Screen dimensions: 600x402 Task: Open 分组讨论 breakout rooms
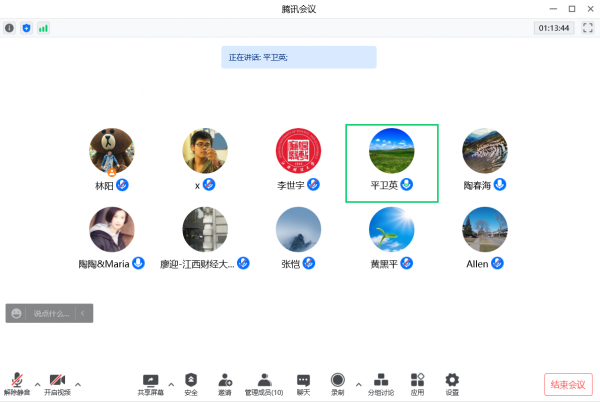[x=380, y=382]
